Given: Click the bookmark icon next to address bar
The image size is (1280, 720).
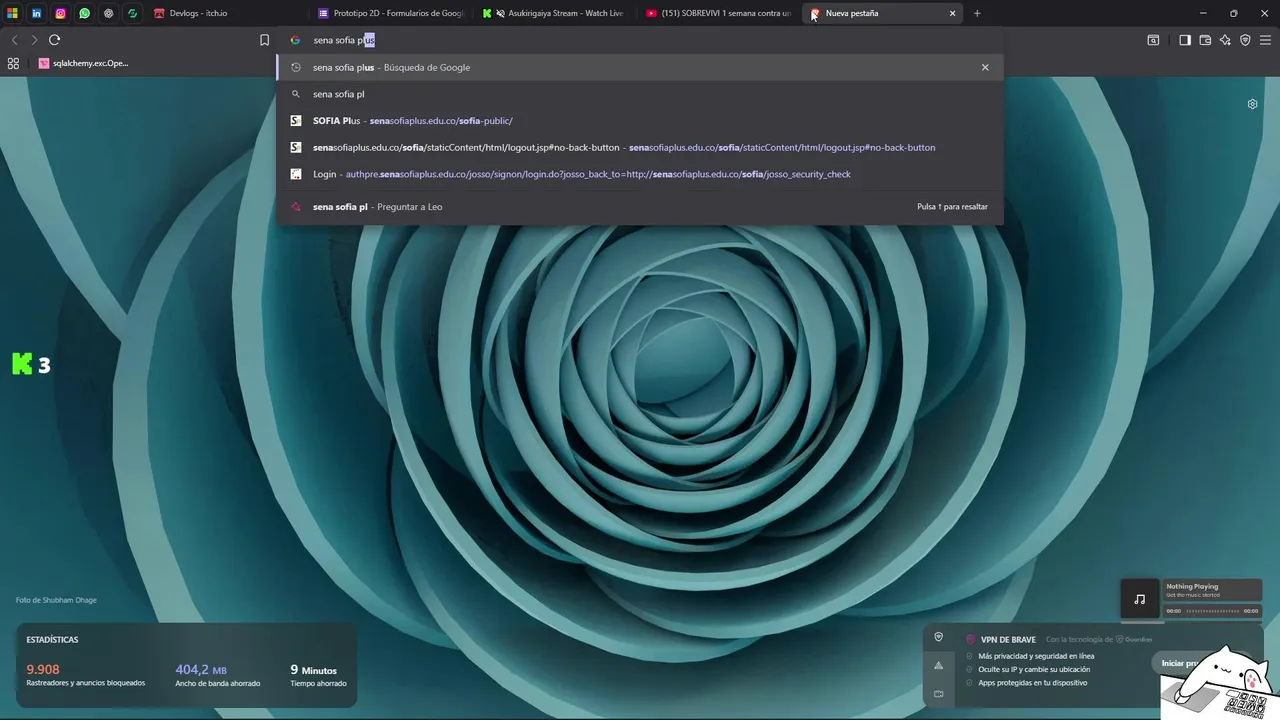Looking at the screenshot, I should pyautogui.click(x=264, y=40).
